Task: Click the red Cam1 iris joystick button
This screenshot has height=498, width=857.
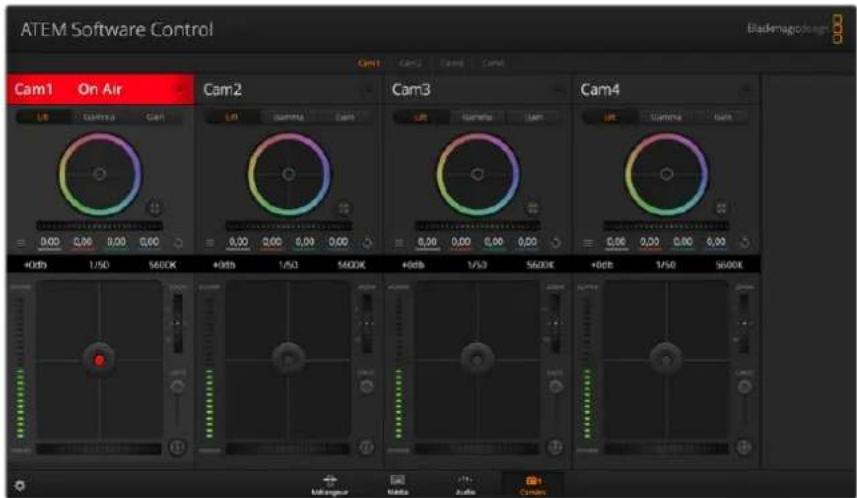Action: coord(99,360)
